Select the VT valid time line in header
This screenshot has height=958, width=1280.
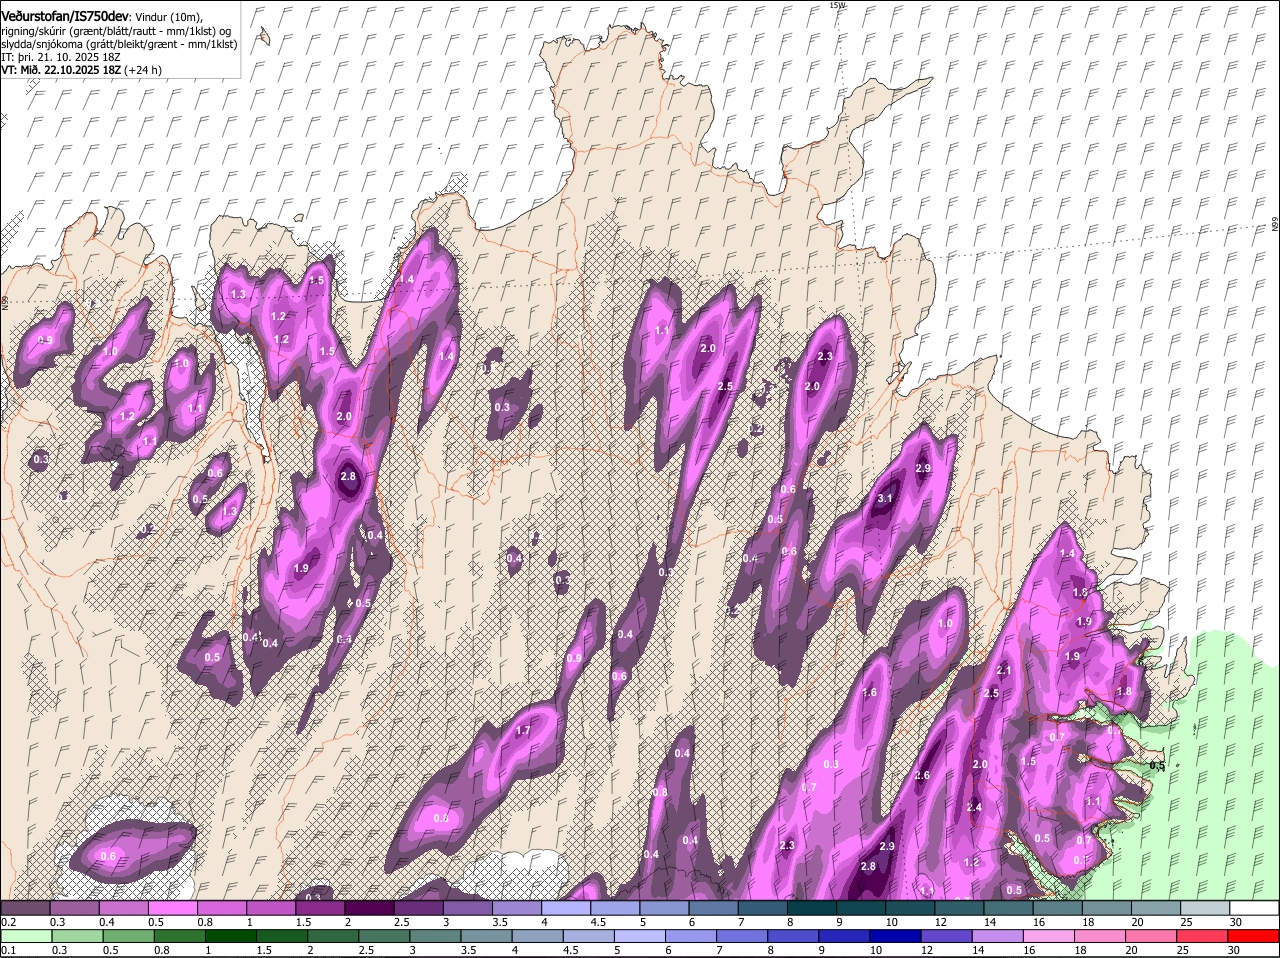81,71
